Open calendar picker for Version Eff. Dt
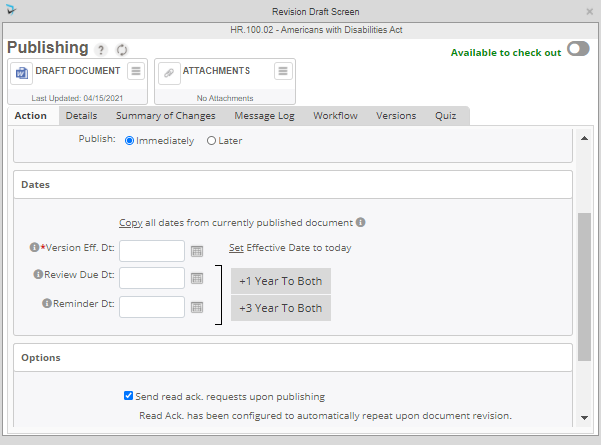The width and height of the screenshot is (601, 445). pos(197,251)
